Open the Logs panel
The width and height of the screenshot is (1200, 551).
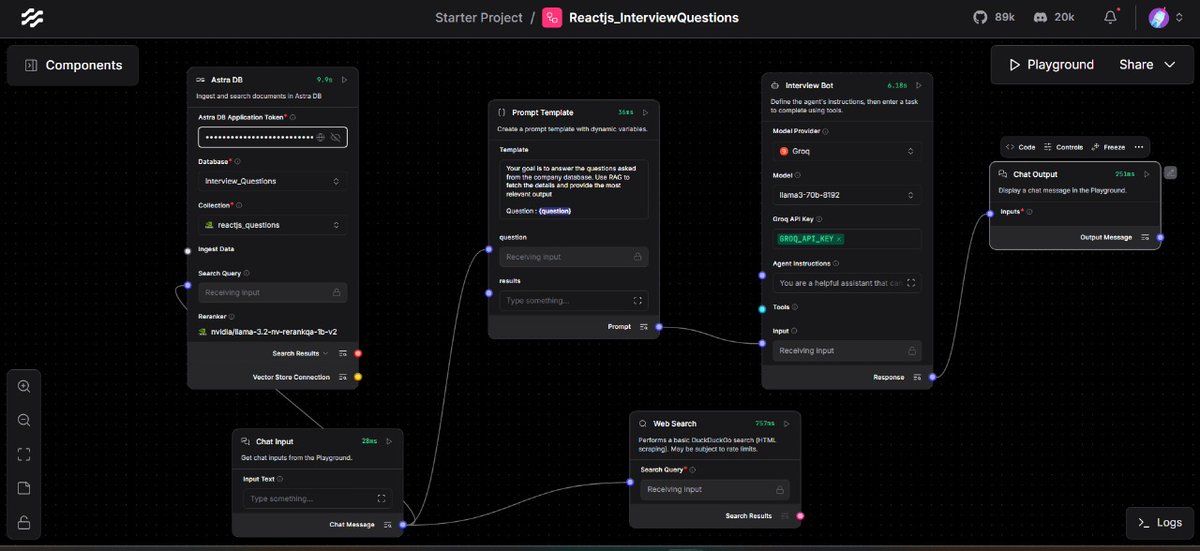pos(1159,522)
